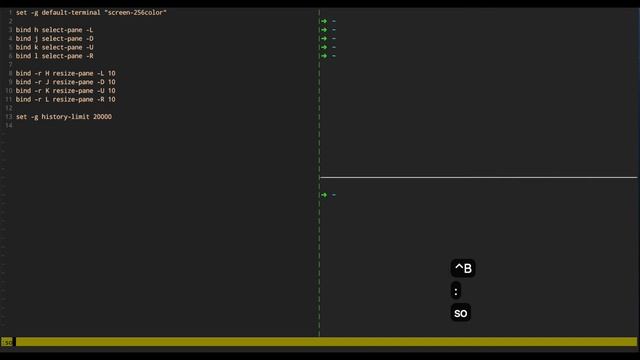Click the 'bind -r H resize-pane -L 10' line

pyautogui.click(x=65, y=73)
